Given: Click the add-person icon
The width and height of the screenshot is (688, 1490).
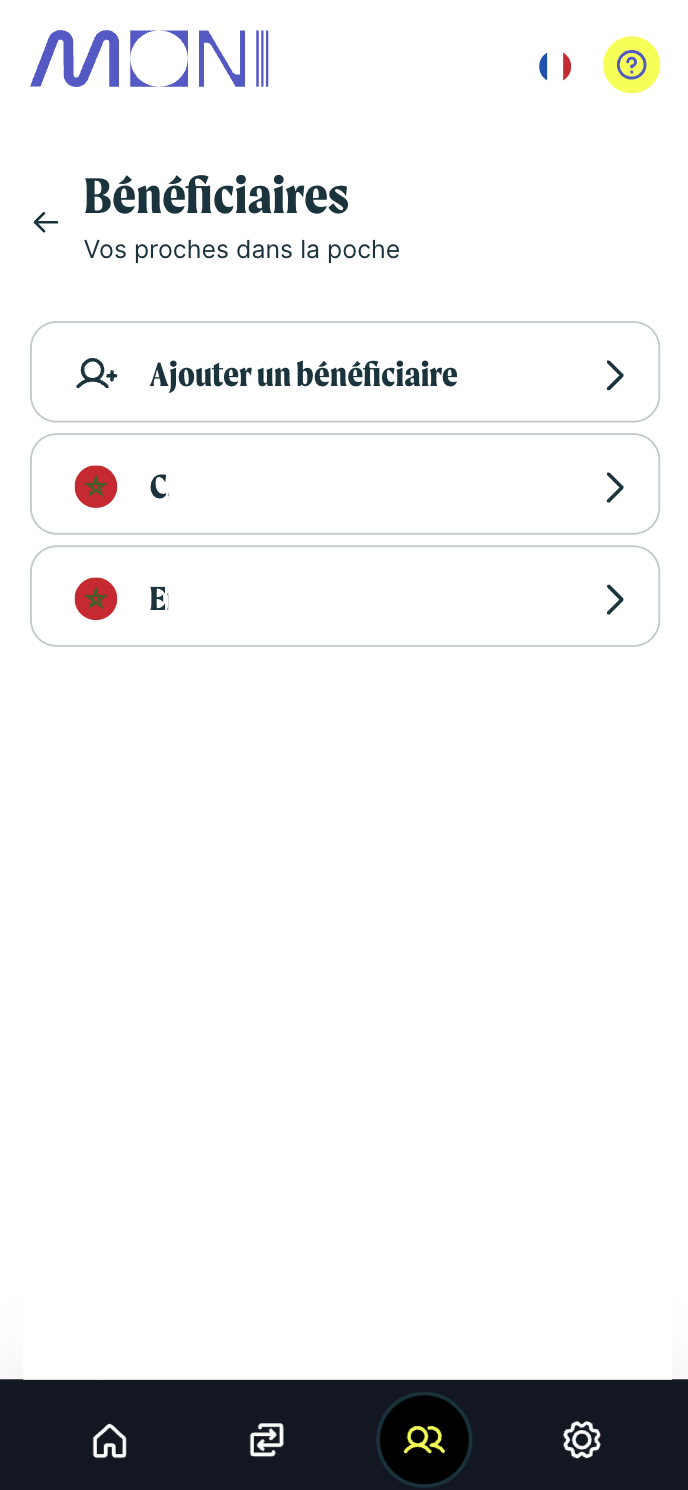Looking at the screenshot, I should 97,374.
